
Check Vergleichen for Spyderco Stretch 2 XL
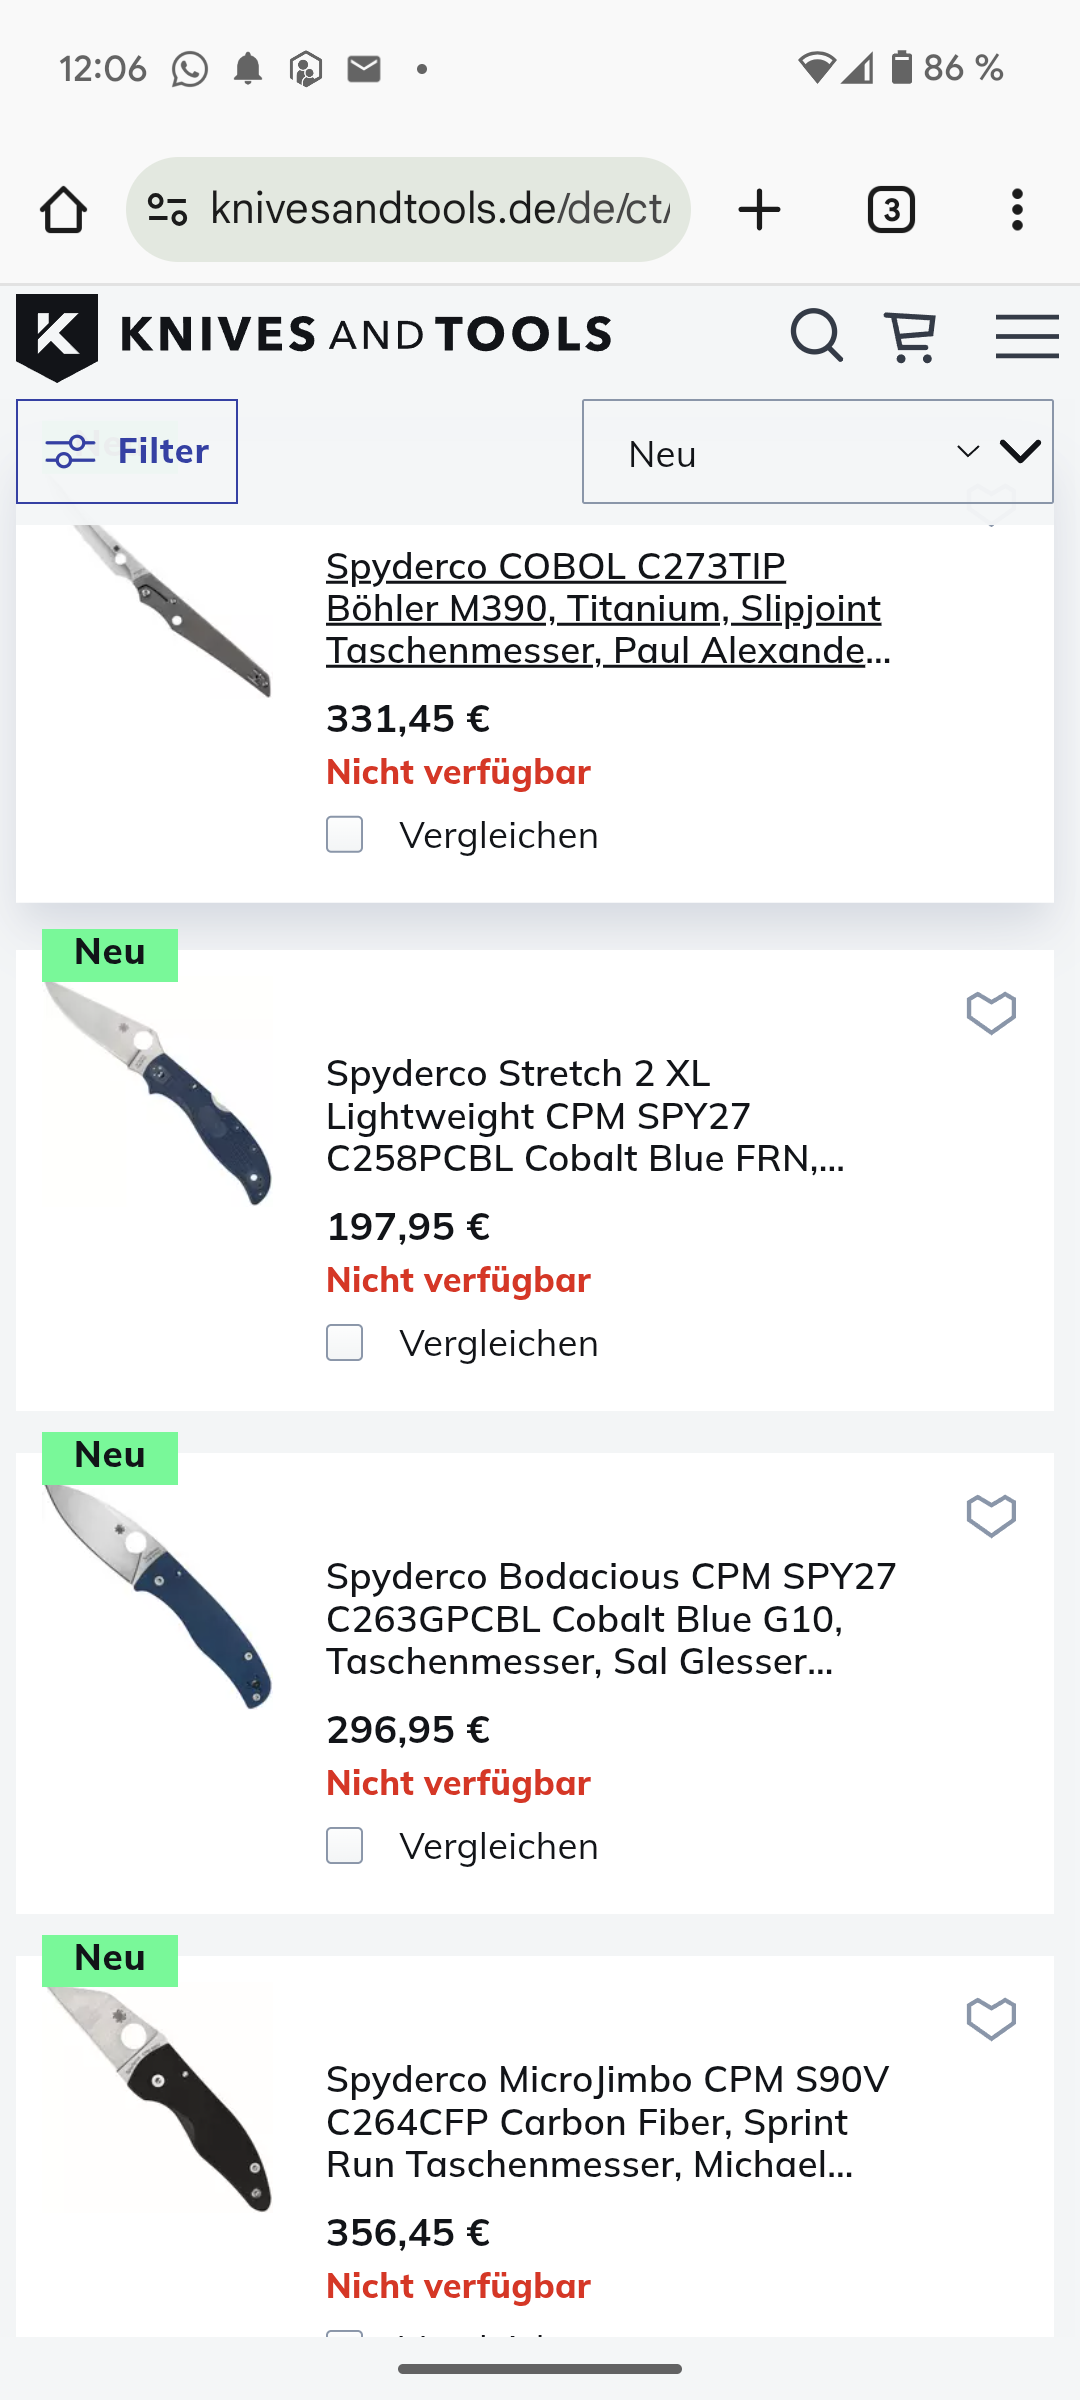coord(345,1343)
